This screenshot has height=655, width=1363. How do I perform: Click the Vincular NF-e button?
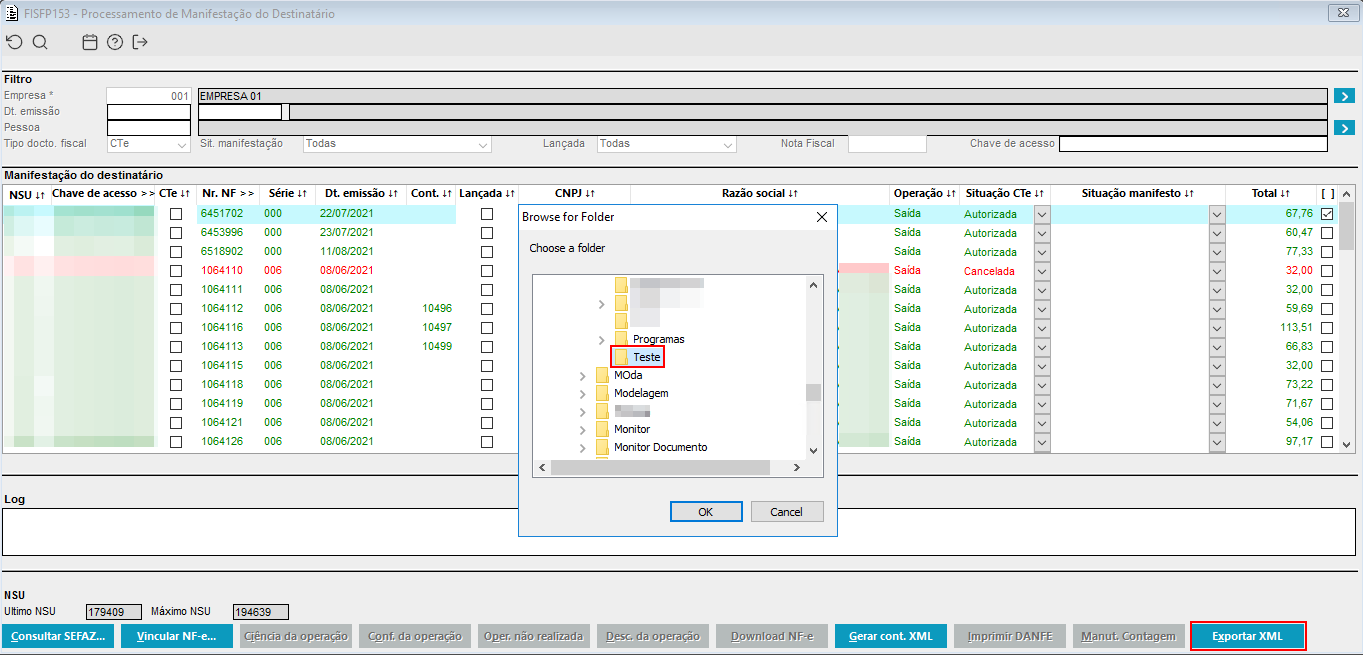tap(177, 636)
